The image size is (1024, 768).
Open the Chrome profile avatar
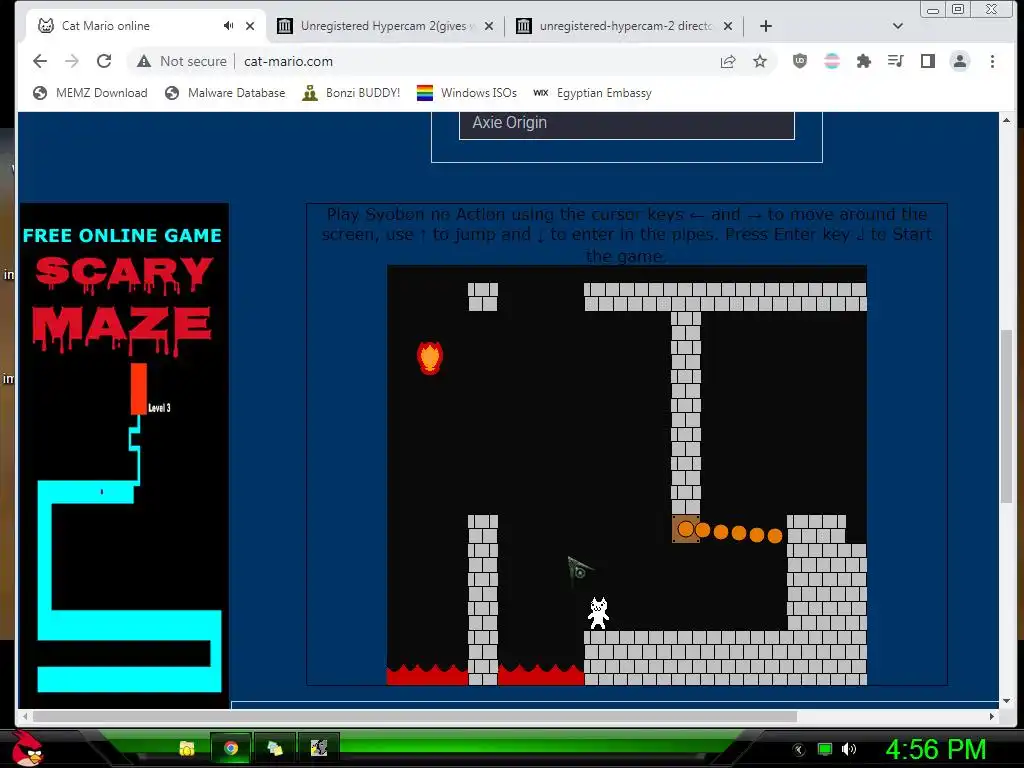[x=960, y=61]
